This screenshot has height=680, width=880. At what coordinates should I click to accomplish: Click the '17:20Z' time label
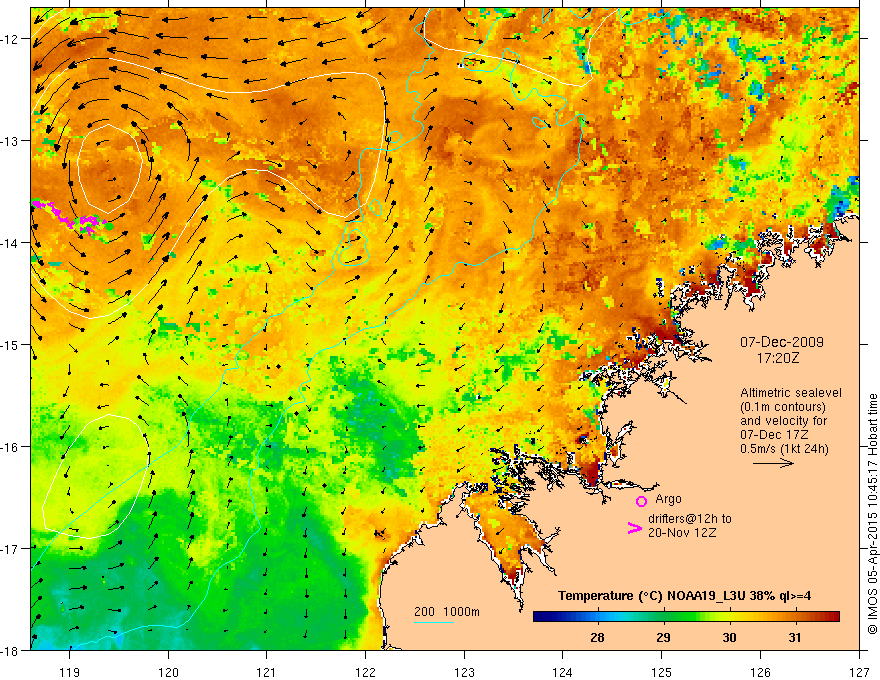point(777,358)
